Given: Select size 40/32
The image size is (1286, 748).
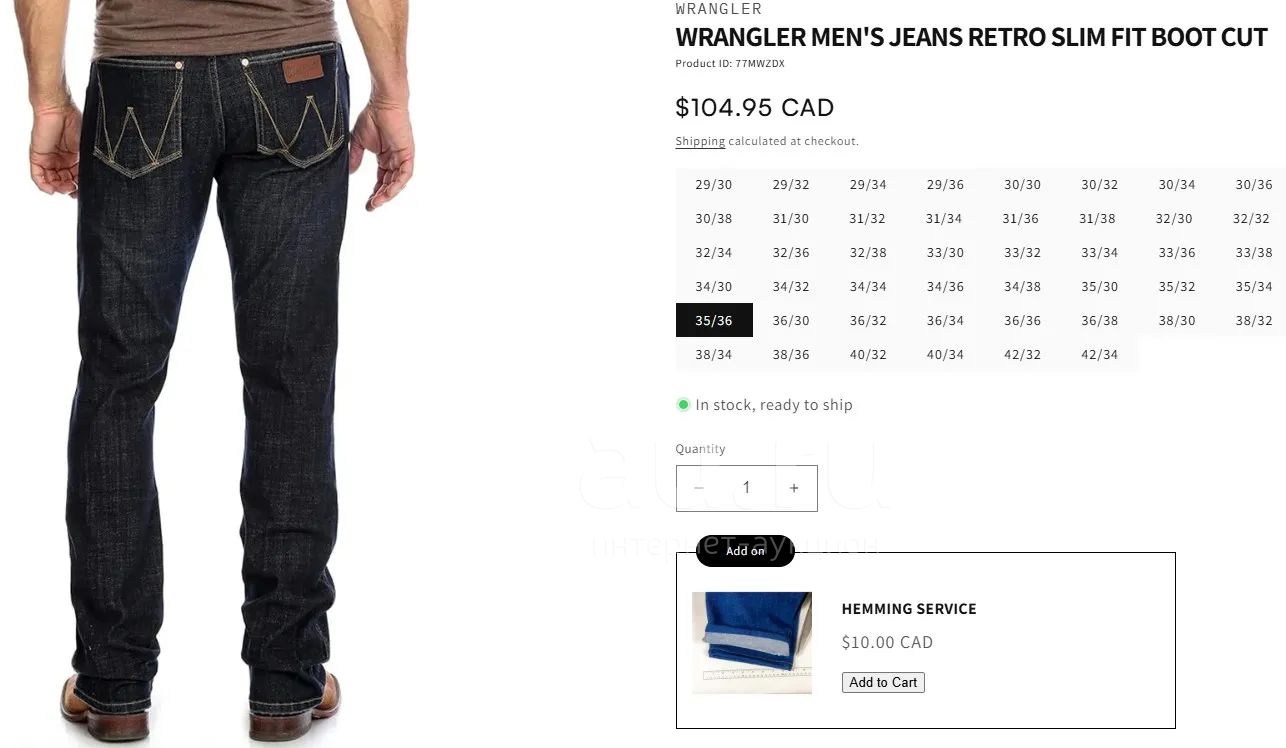Looking at the screenshot, I should 868,355.
